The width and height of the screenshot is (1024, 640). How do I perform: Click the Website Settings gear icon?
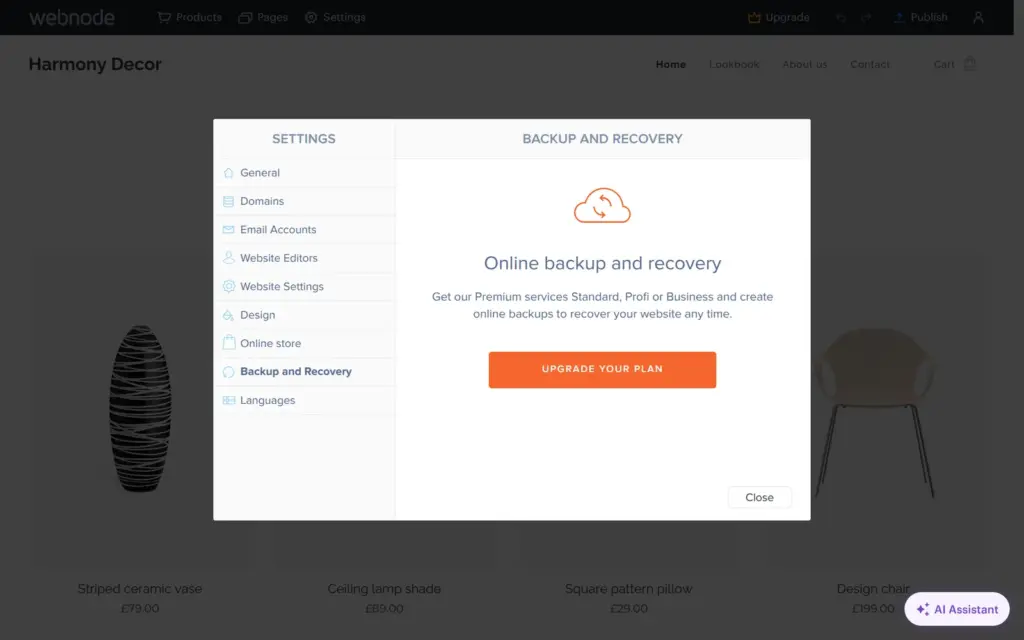coord(229,286)
